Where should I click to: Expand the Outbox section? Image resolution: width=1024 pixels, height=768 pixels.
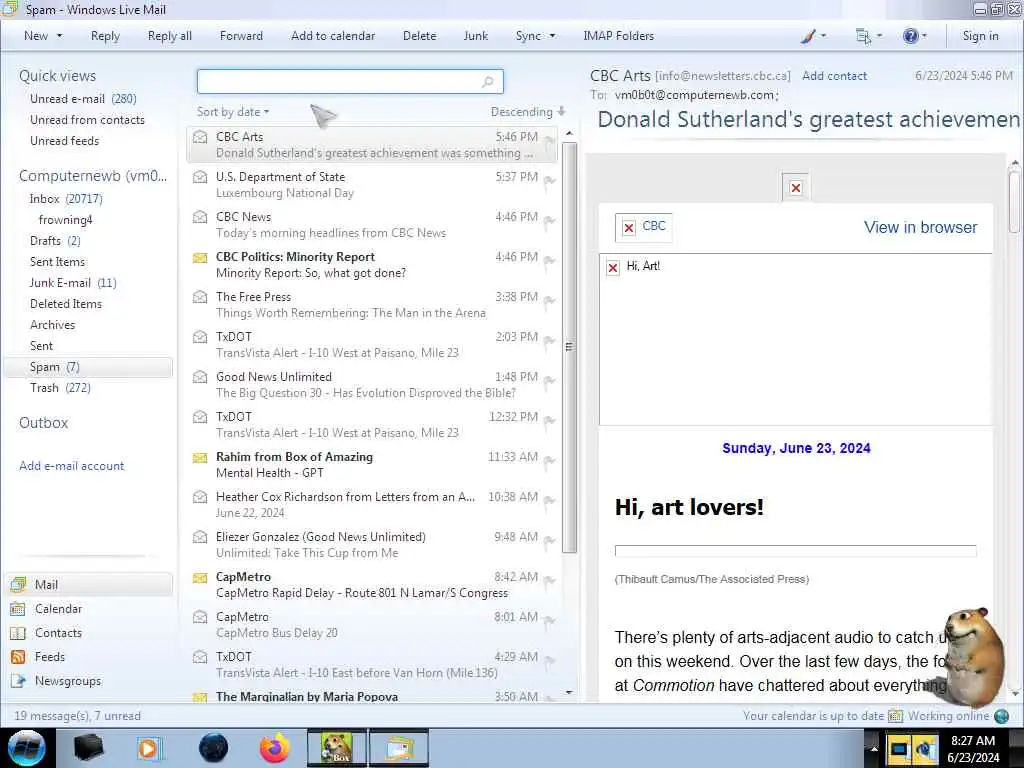(x=43, y=423)
